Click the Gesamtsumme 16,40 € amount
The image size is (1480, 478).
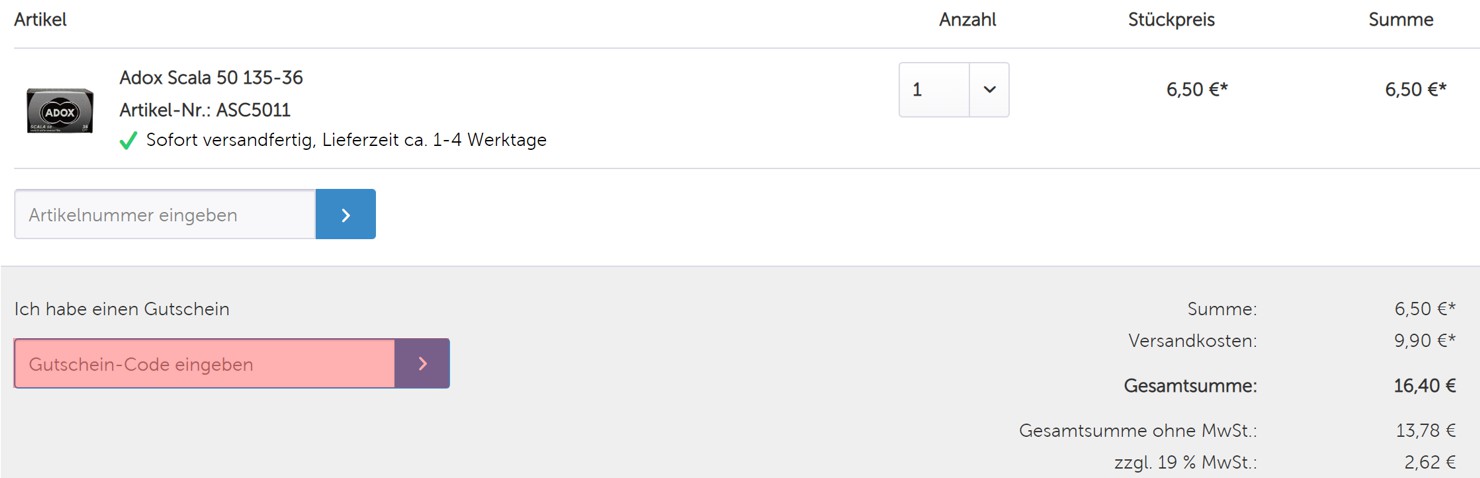[x=1424, y=386]
